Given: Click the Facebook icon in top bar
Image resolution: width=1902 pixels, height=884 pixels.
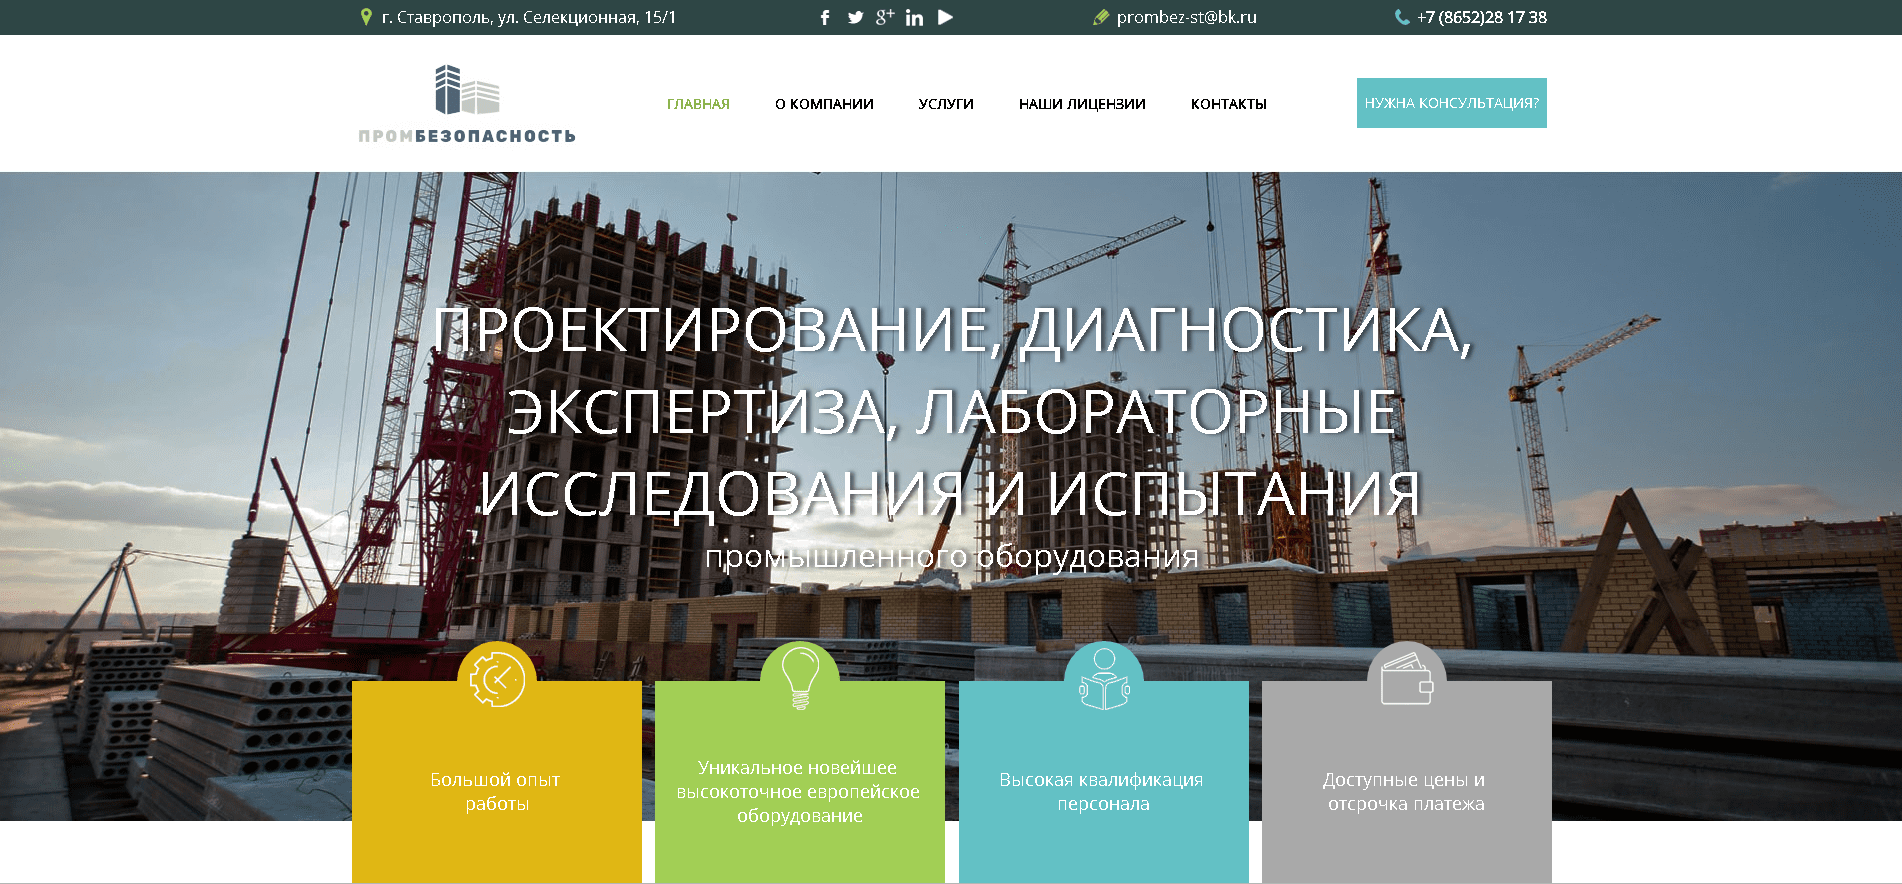Looking at the screenshot, I should (825, 17).
